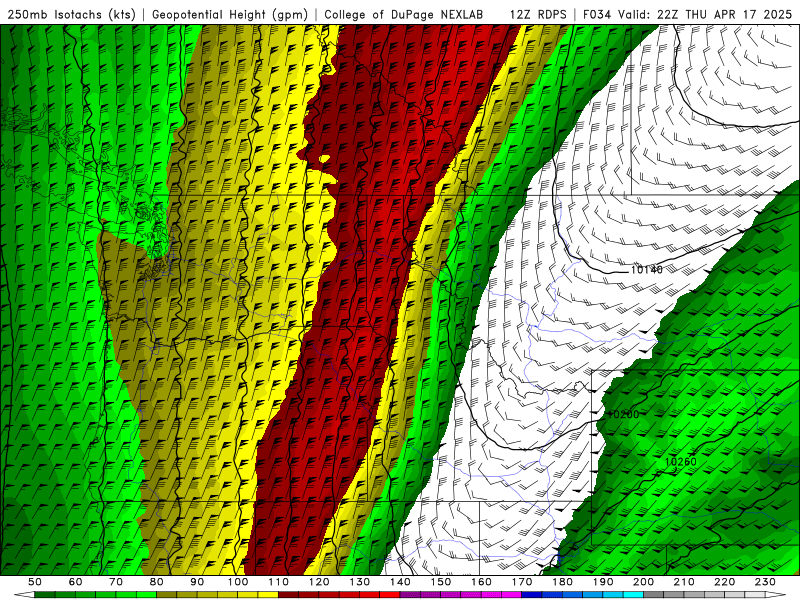
Task: Click the 80 value on the color scale
Action: click(x=157, y=582)
